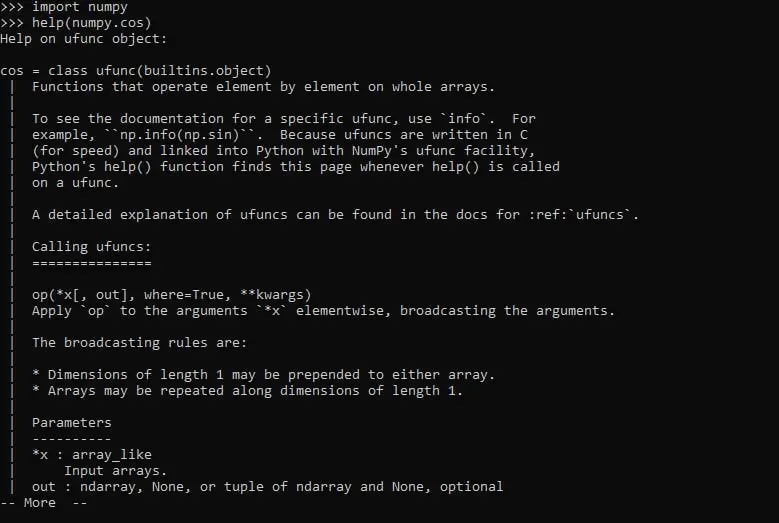
Task: Click the 'Arrays may be repeated' bullet line
Action: click(247, 390)
